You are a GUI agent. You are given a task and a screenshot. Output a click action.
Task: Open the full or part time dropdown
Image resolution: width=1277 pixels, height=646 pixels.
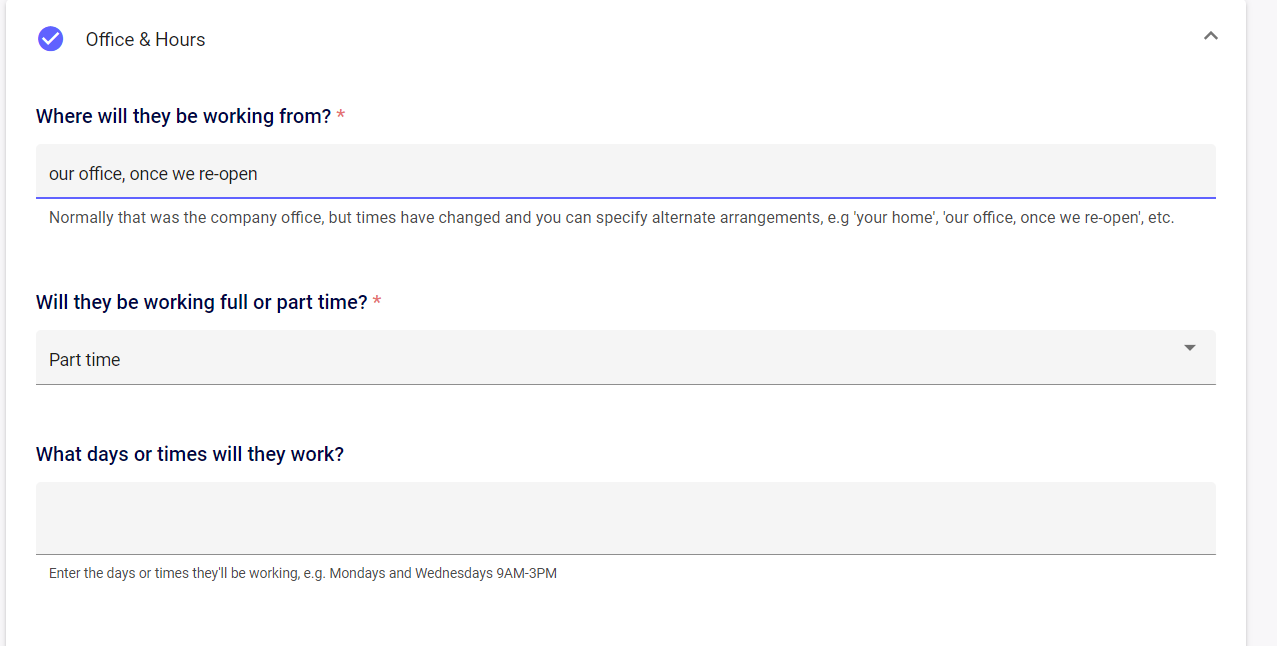[x=625, y=358]
